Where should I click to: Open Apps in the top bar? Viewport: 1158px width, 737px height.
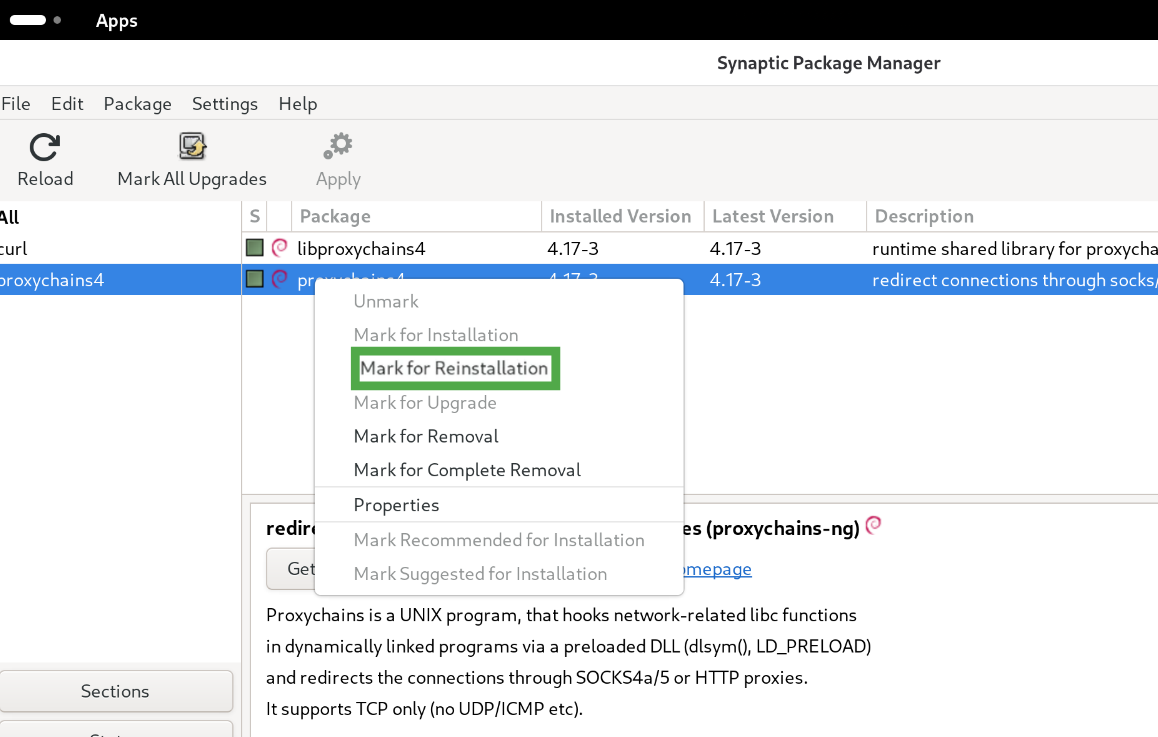coord(117,21)
